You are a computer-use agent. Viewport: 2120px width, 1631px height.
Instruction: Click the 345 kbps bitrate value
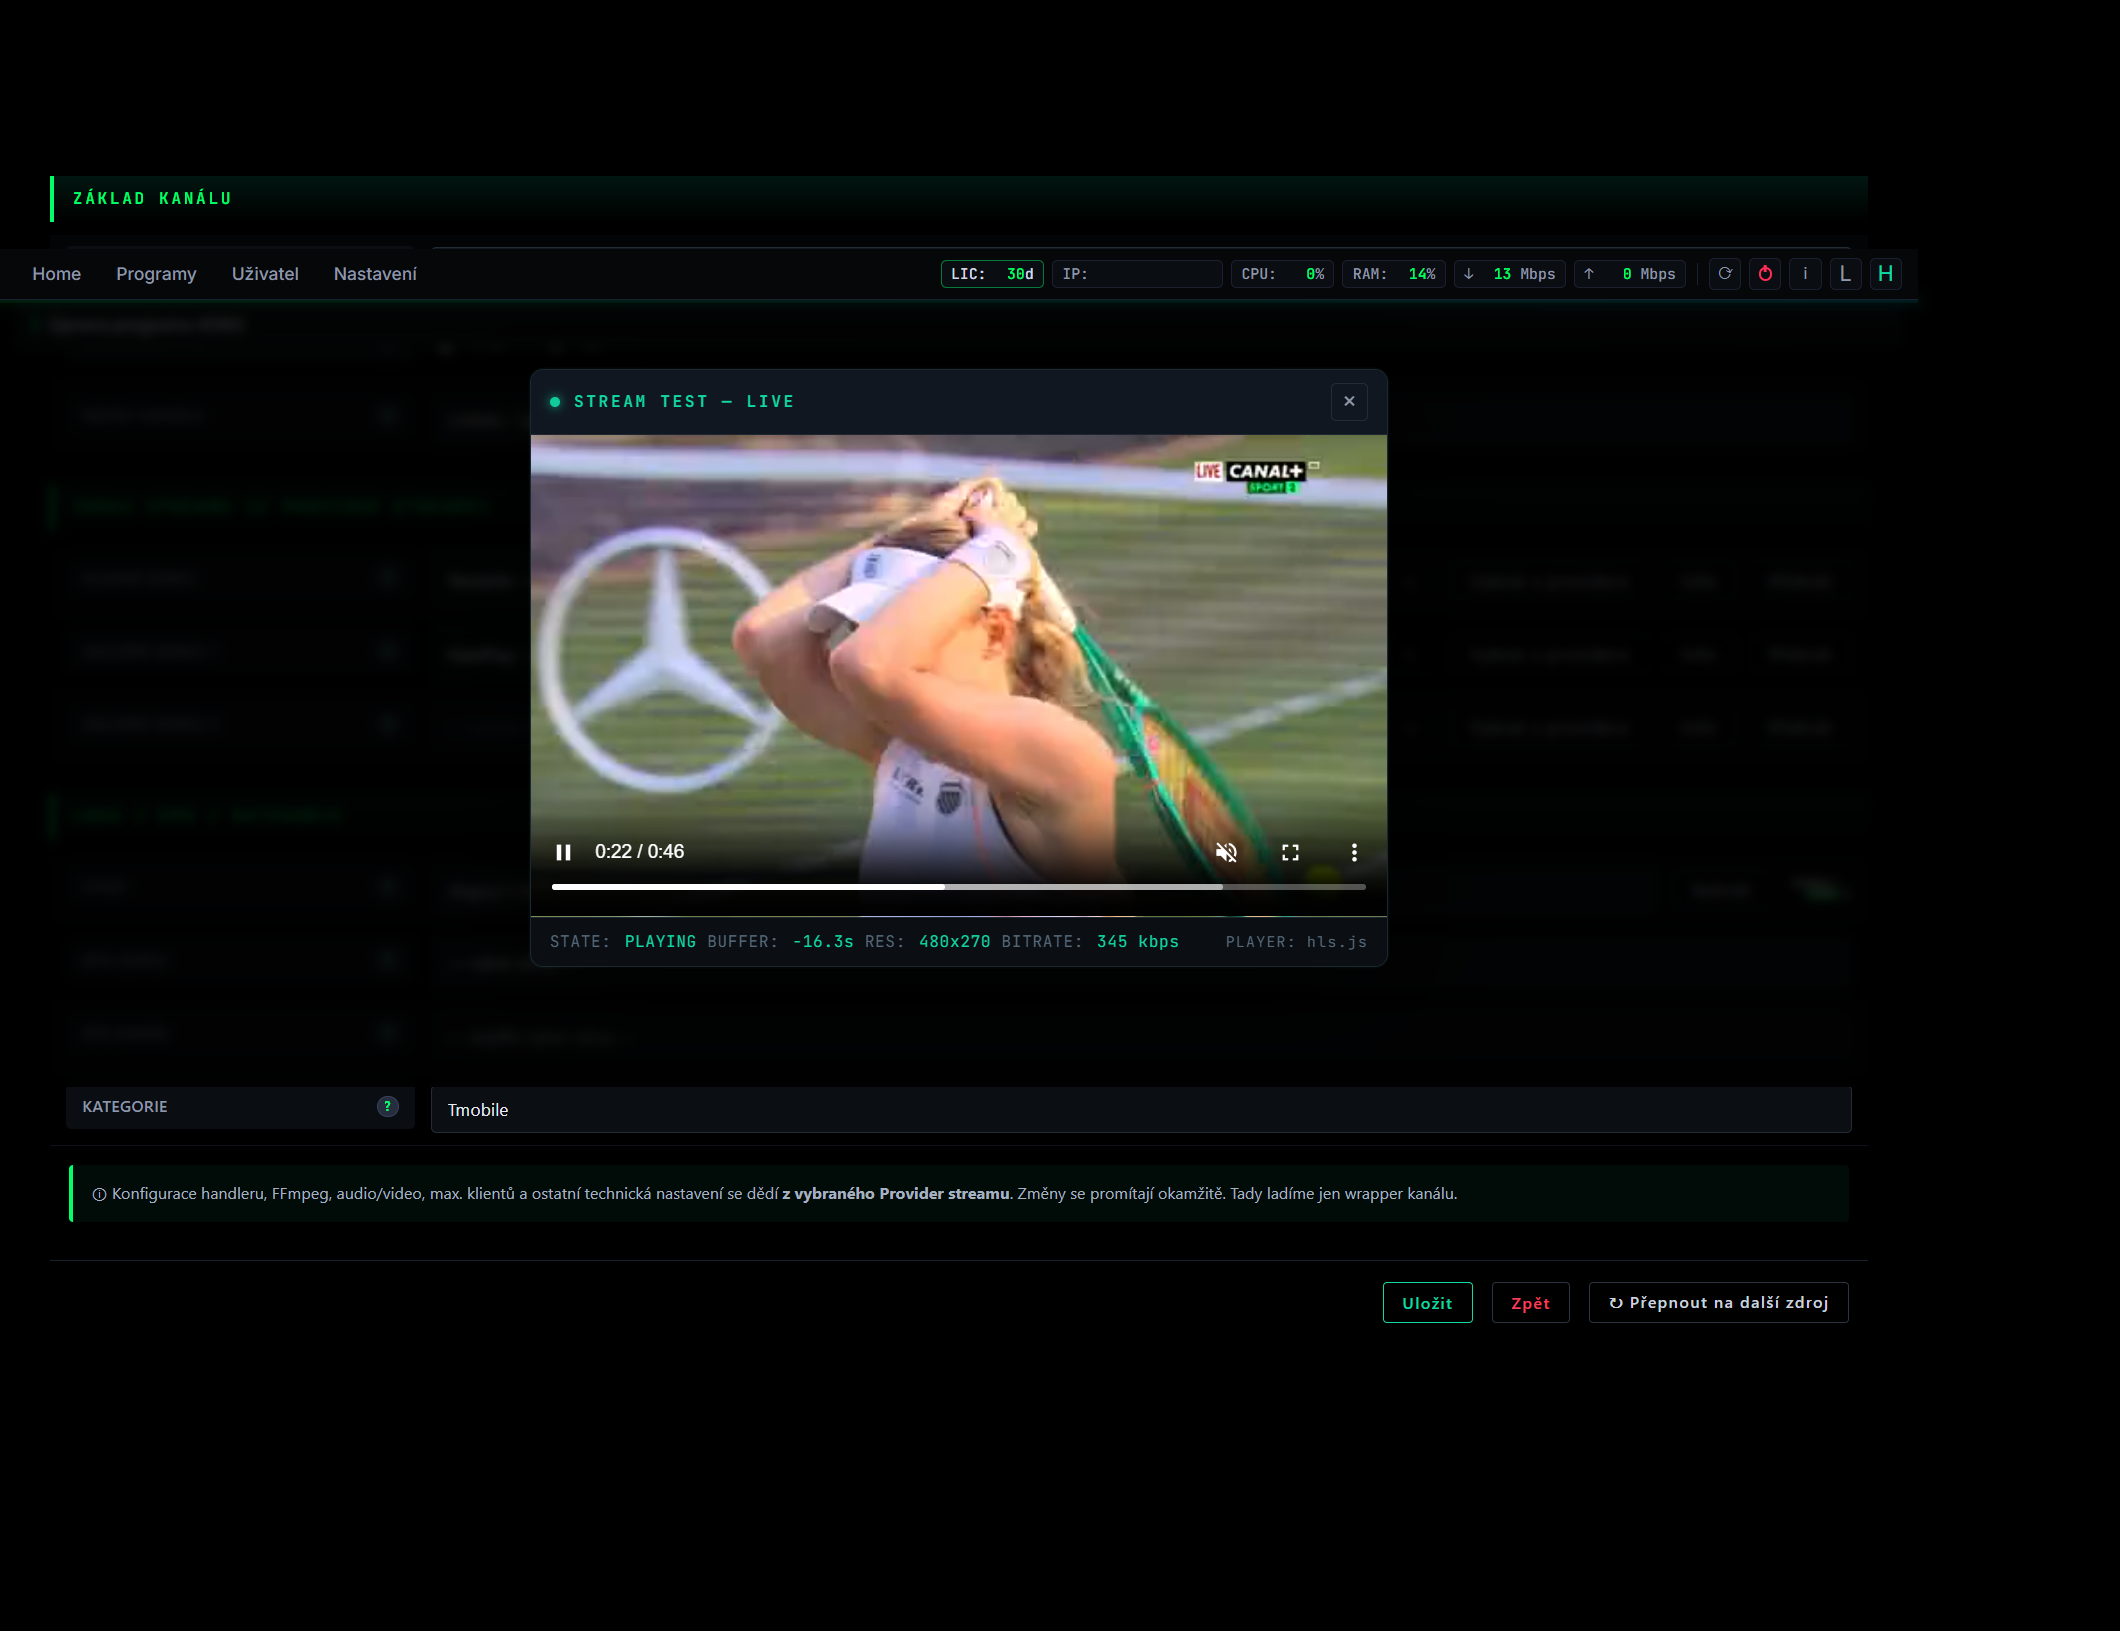tap(1137, 941)
